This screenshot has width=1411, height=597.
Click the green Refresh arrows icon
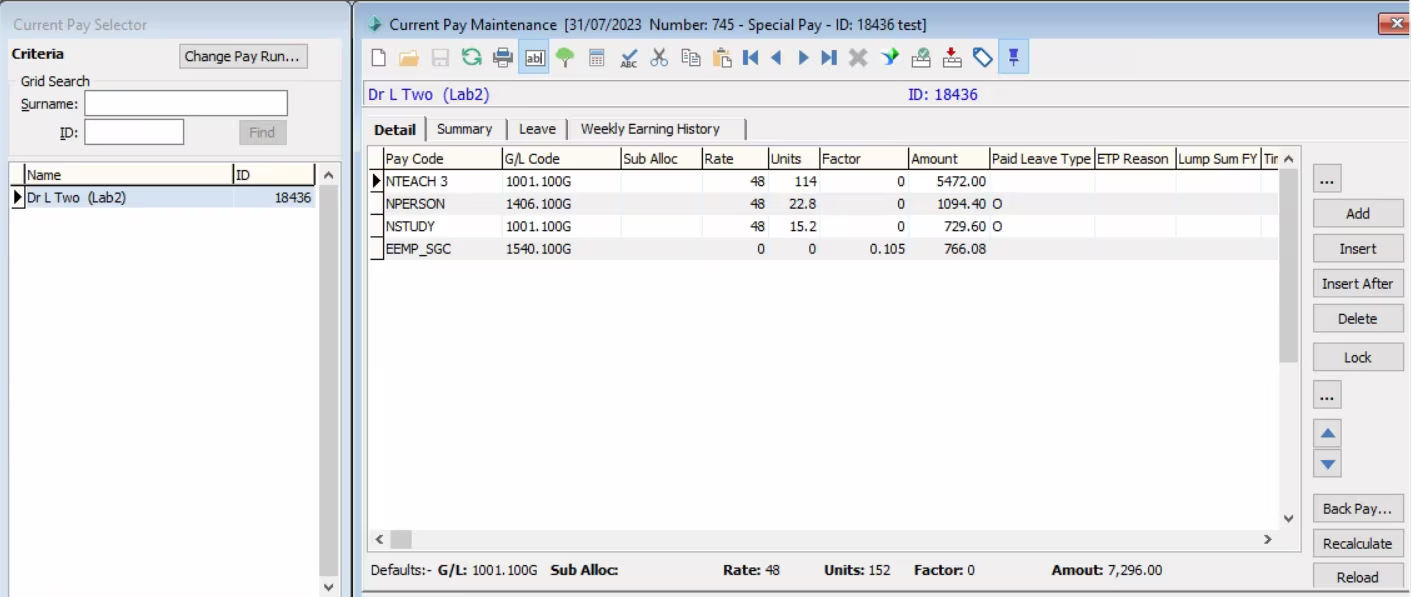pos(471,58)
